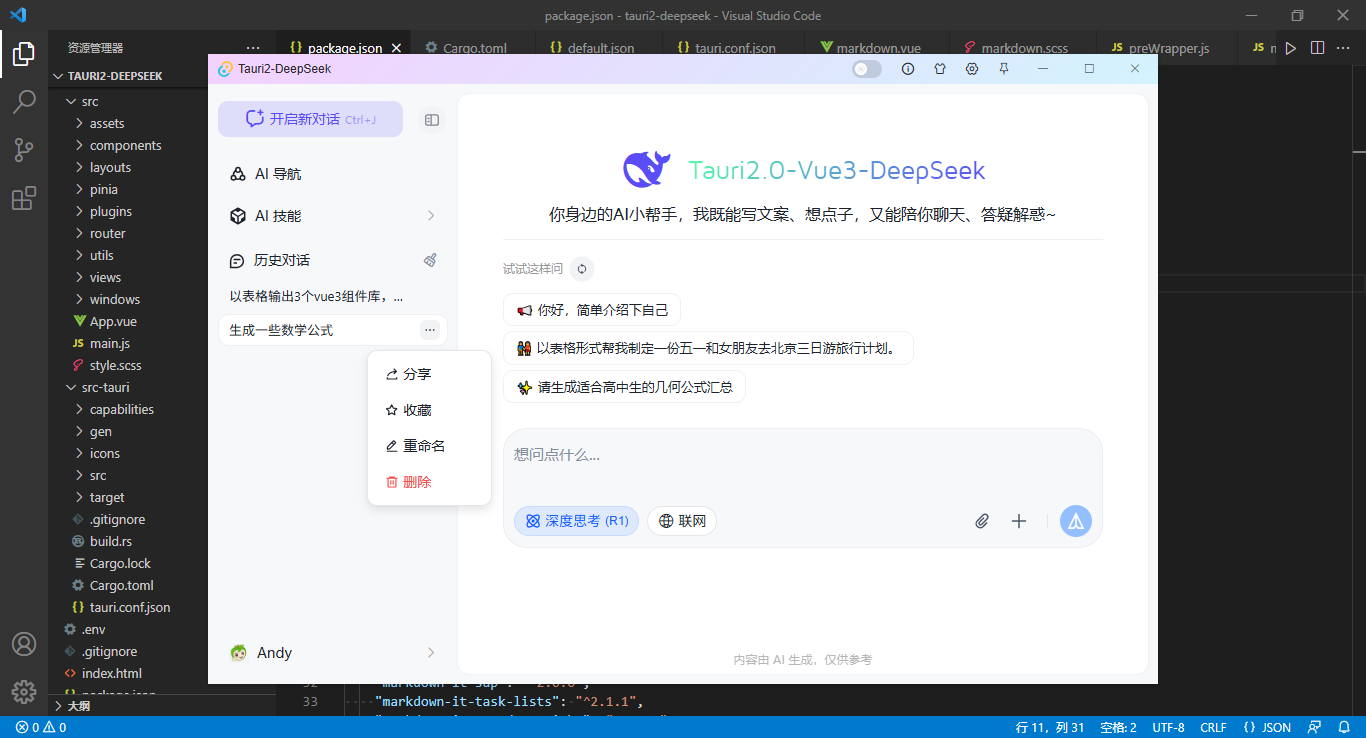Pick the 北京三日游旅行计划 suggestion
The width and height of the screenshot is (1366, 738).
(708, 348)
